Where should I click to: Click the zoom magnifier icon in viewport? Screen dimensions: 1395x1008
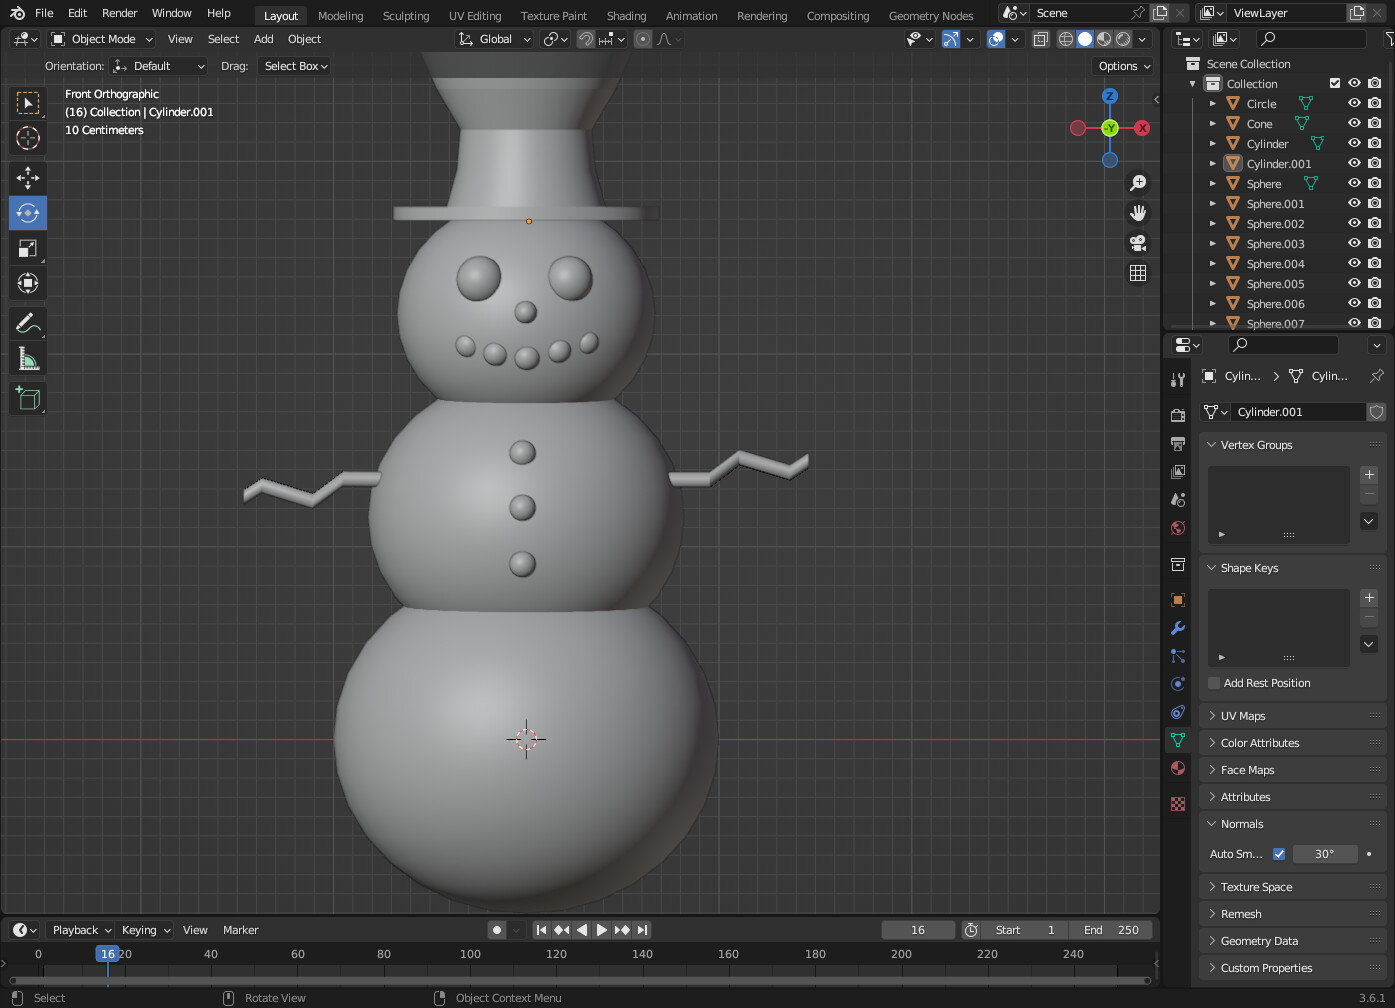(x=1138, y=181)
